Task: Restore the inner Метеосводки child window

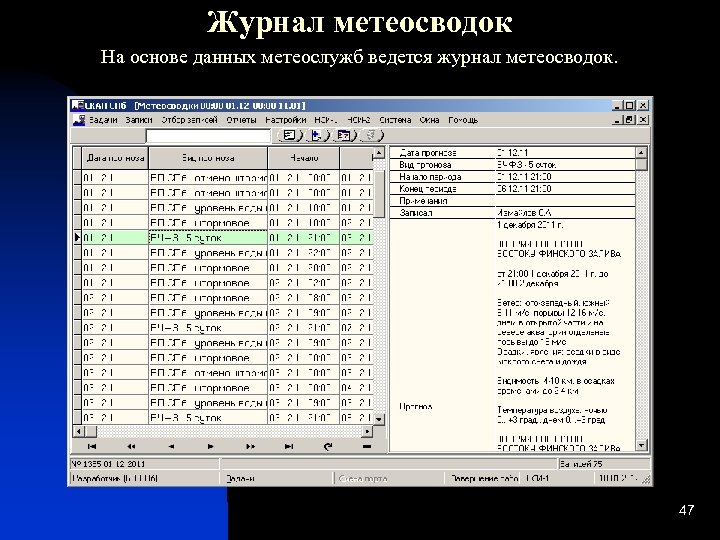Action: (629, 120)
